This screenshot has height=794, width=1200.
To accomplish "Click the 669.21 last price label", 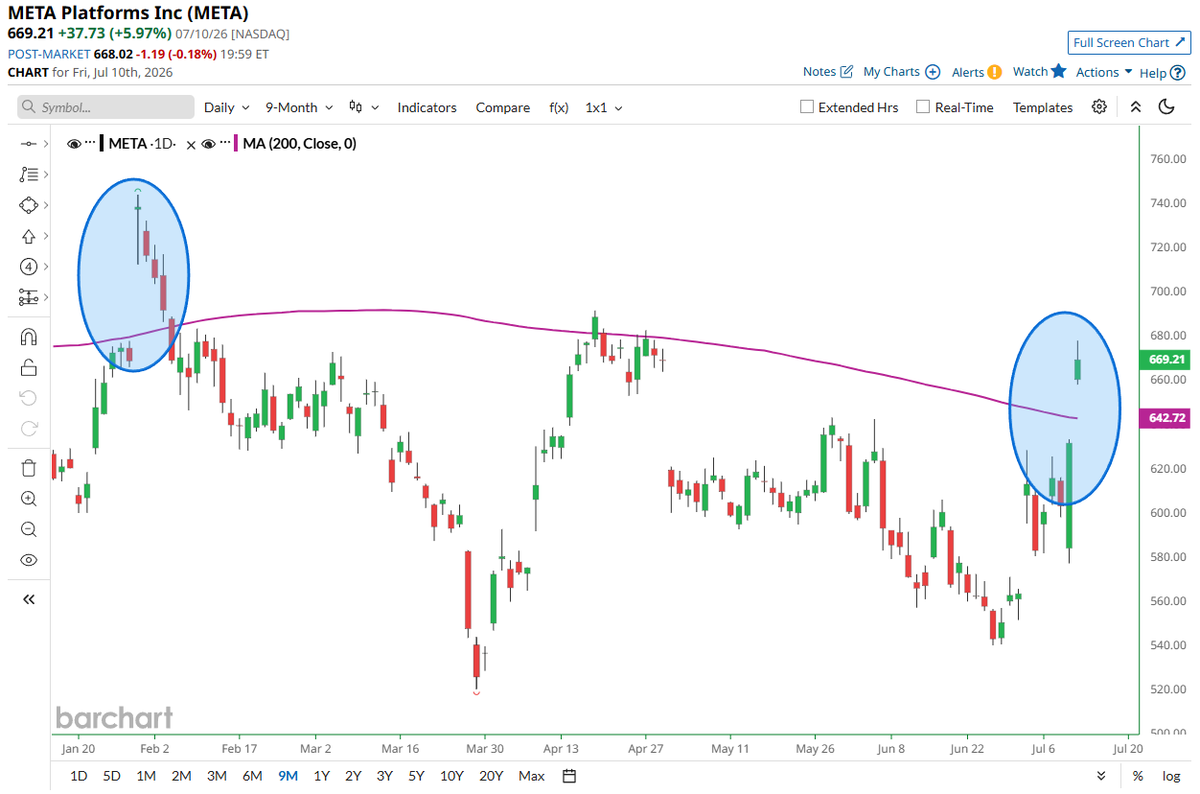I will pyautogui.click(x=1167, y=359).
